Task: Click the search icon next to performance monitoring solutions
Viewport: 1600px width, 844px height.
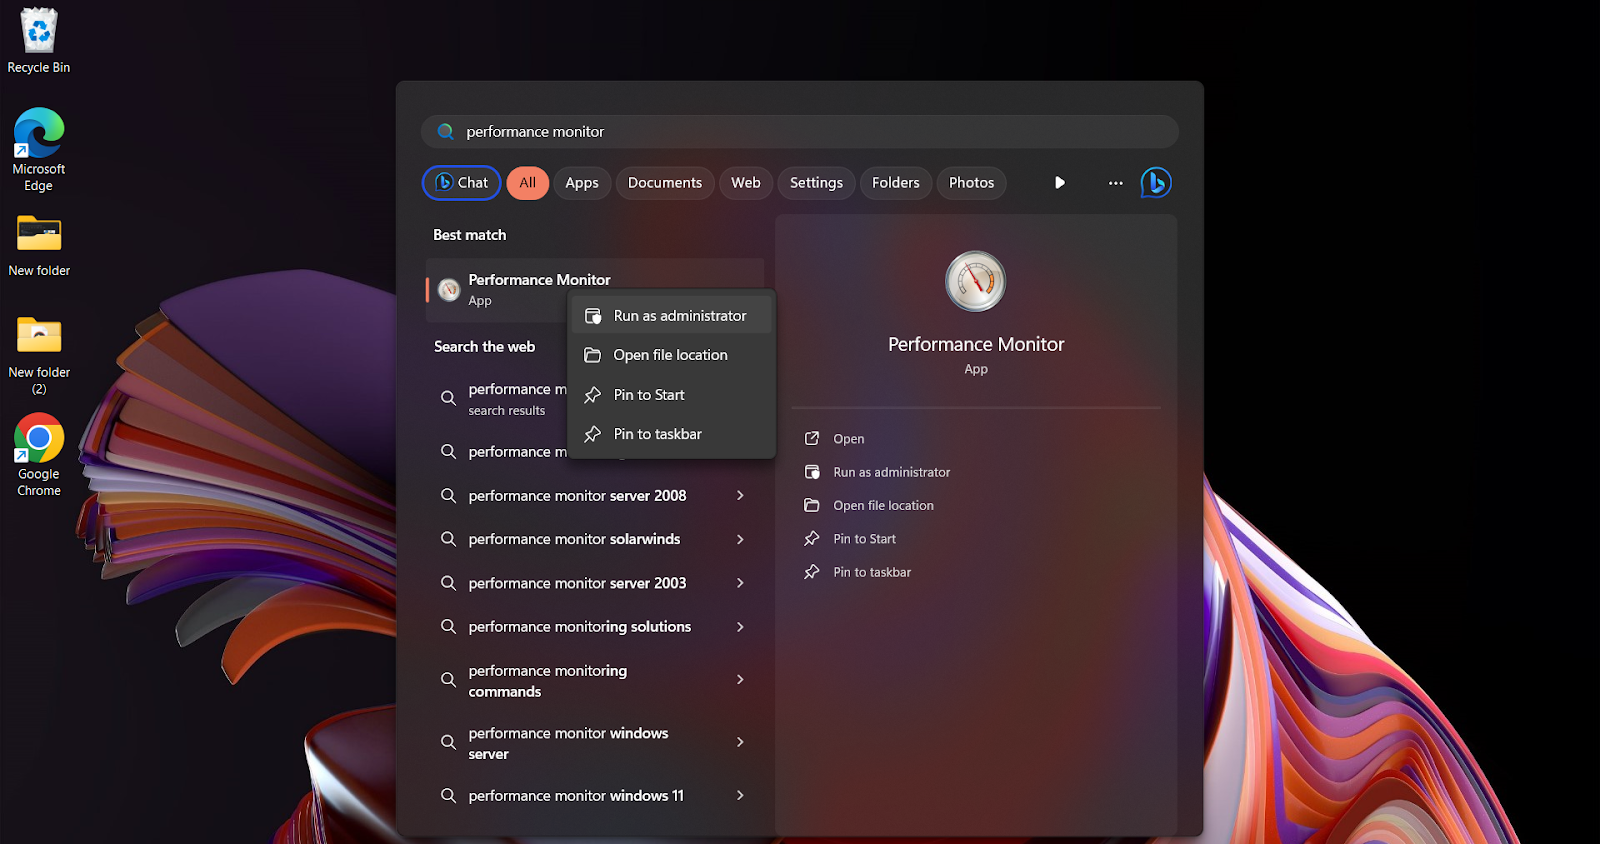Action: [x=448, y=627]
